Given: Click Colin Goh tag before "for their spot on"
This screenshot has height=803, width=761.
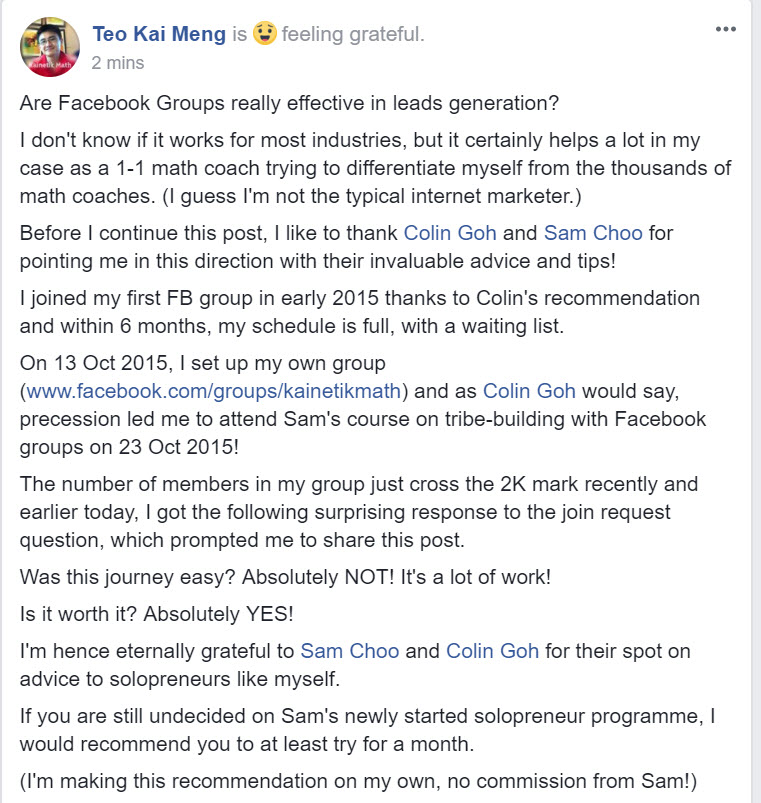Looking at the screenshot, I should [493, 651].
